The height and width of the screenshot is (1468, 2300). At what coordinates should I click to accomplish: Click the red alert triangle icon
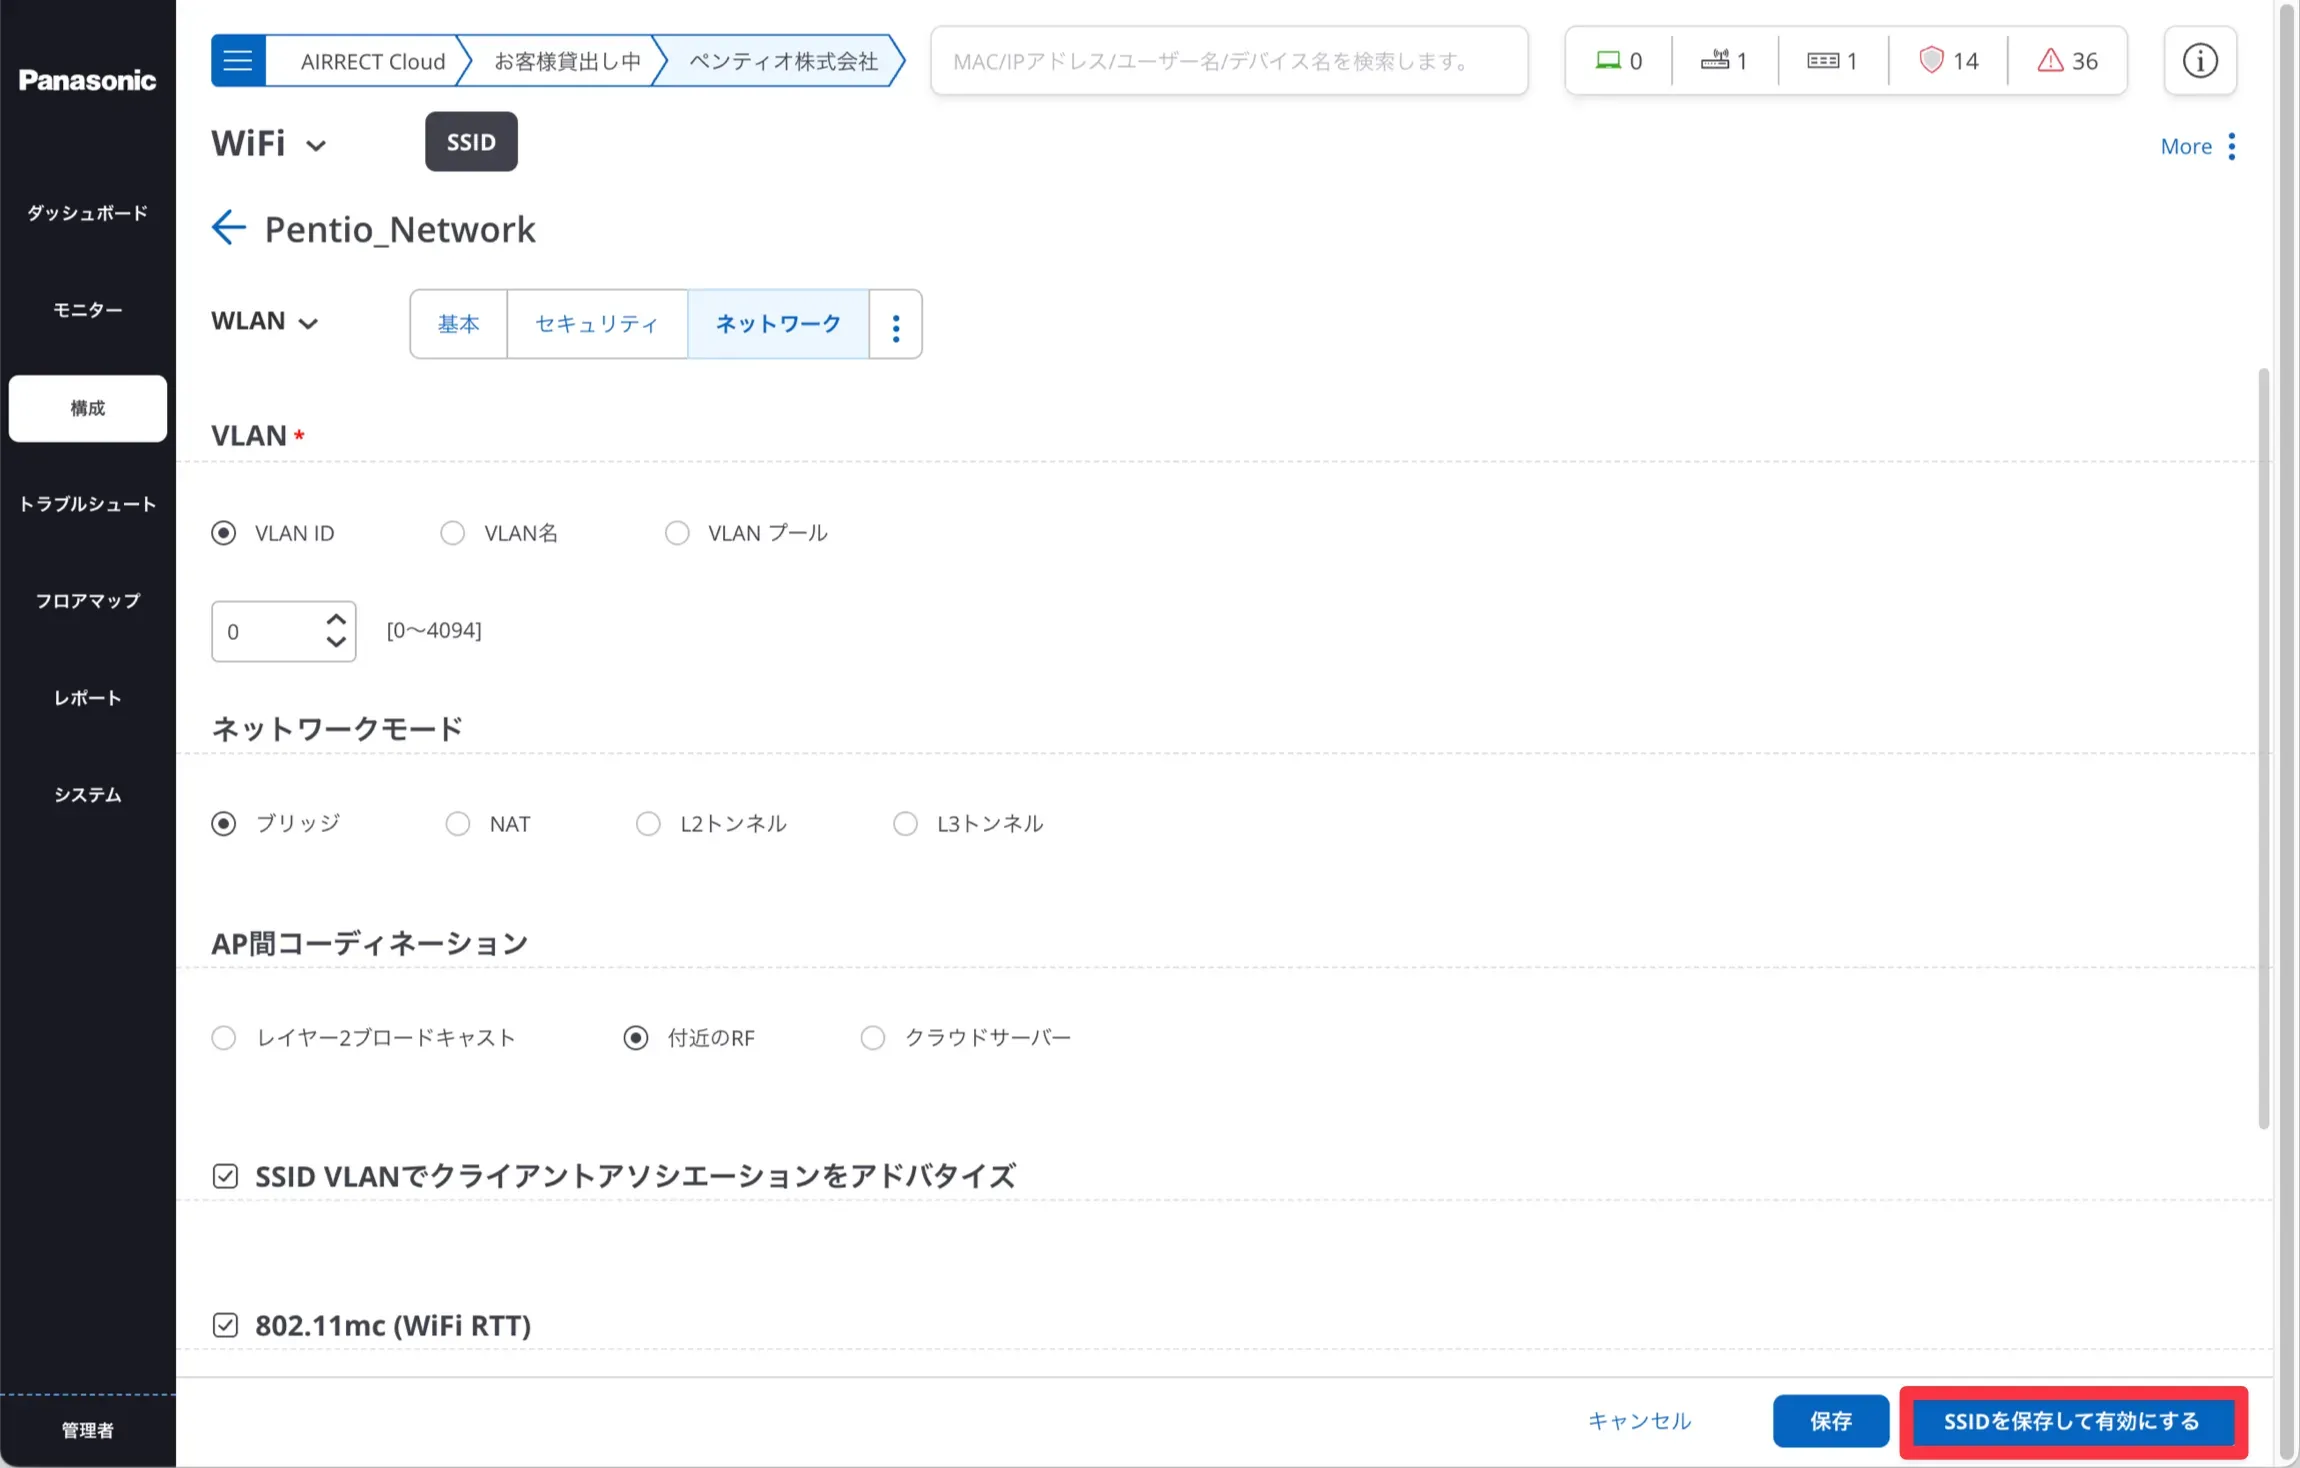pyautogui.click(x=2050, y=61)
